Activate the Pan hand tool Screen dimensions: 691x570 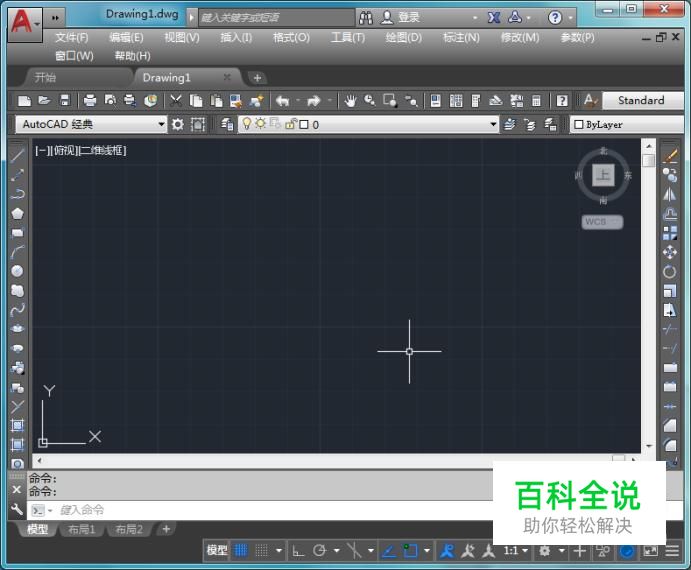[x=350, y=101]
